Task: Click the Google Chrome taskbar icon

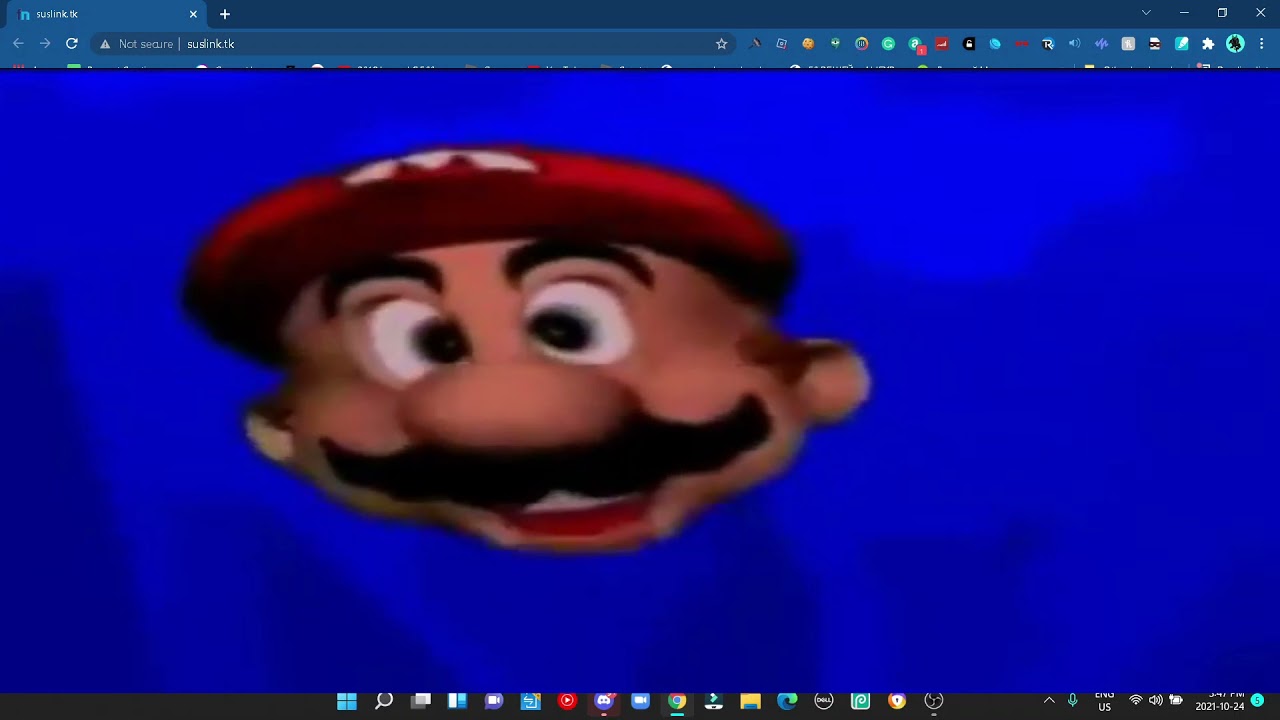Action: 677,701
